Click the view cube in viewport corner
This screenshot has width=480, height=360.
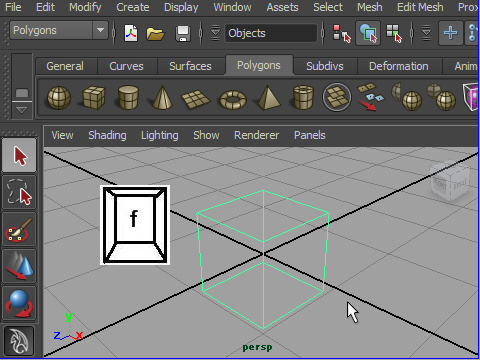tap(450, 182)
